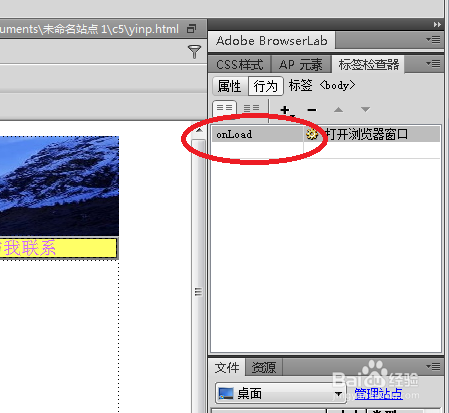Click the scroll-up arrow of document scrollbar
This screenshot has height=413, width=449.
pos(199,130)
